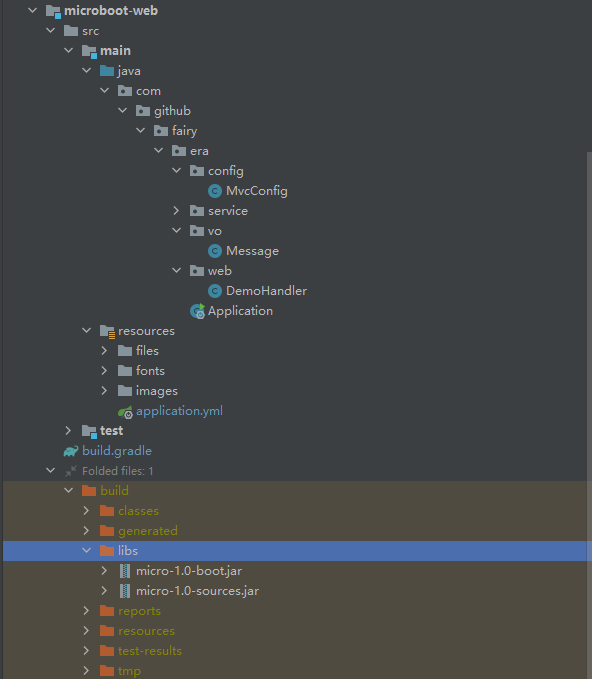Expand the images folder arrow

104,390
